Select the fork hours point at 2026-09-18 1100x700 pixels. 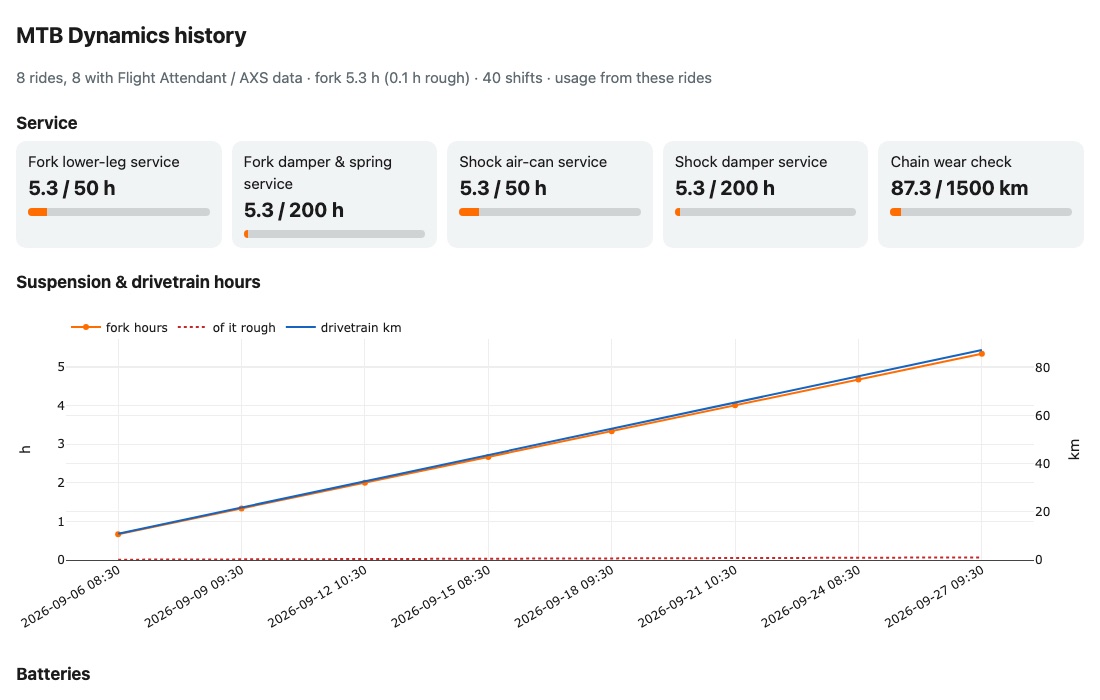coord(611,431)
